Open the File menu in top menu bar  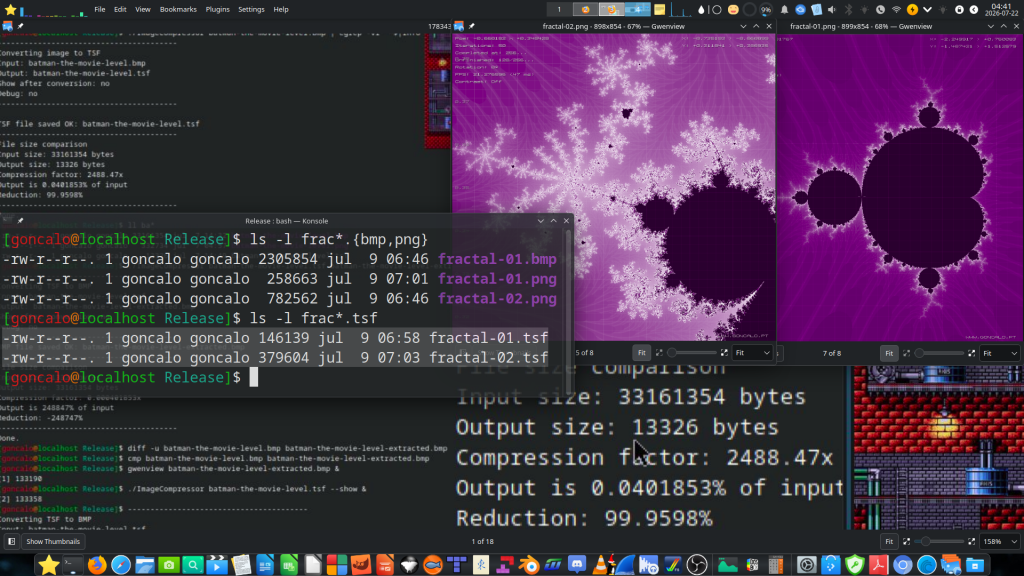[99, 9]
